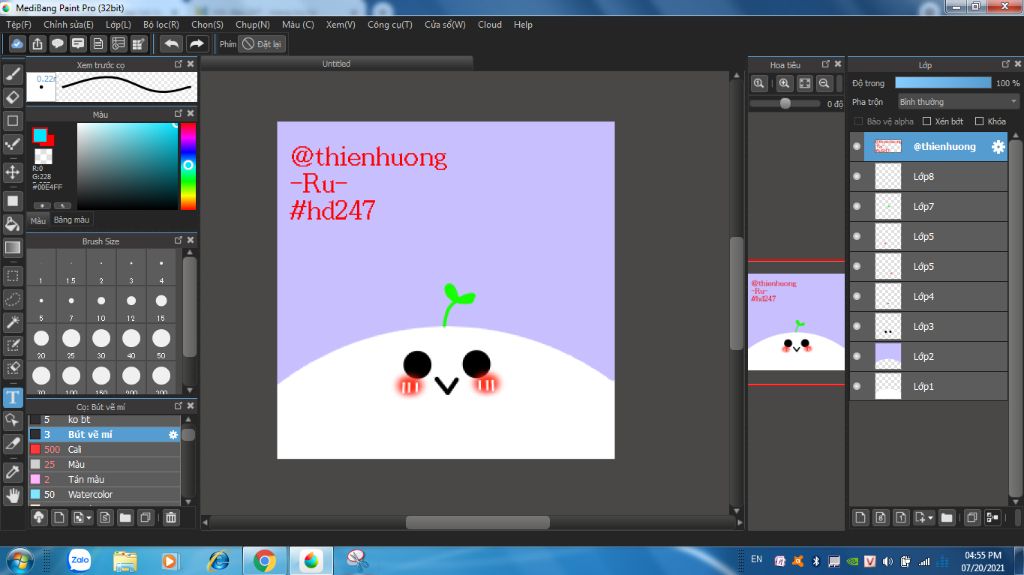
Task: Open the Công cụ(T) menu
Action: (x=390, y=25)
